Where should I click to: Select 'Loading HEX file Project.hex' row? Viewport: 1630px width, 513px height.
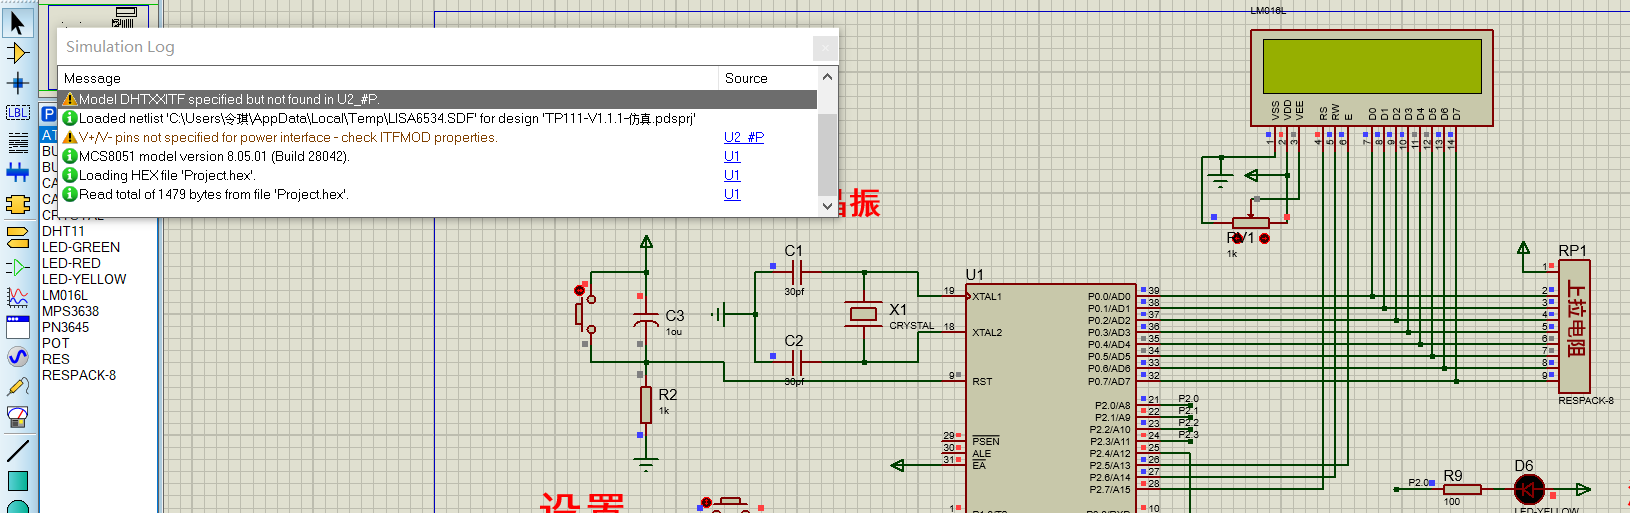[438, 175]
